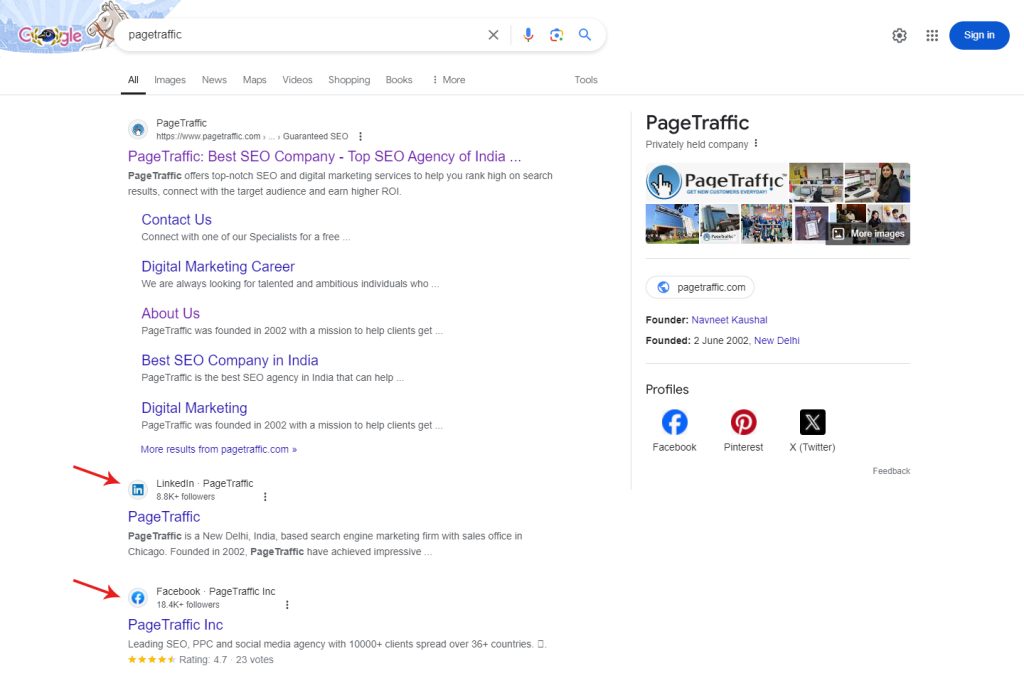
Task: Click More results from pagetraffic.com
Action: point(219,449)
